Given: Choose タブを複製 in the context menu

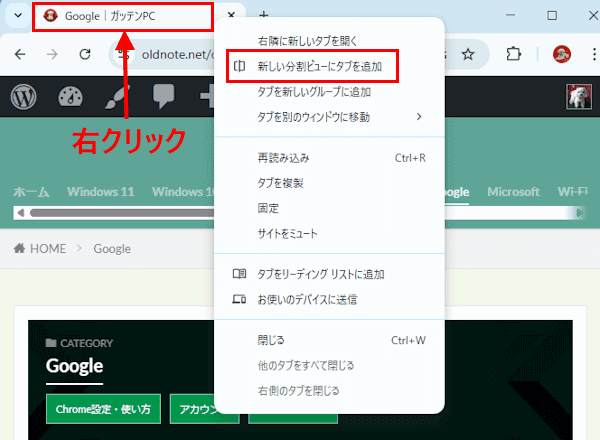Looking at the screenshot, I should point(329,183).
